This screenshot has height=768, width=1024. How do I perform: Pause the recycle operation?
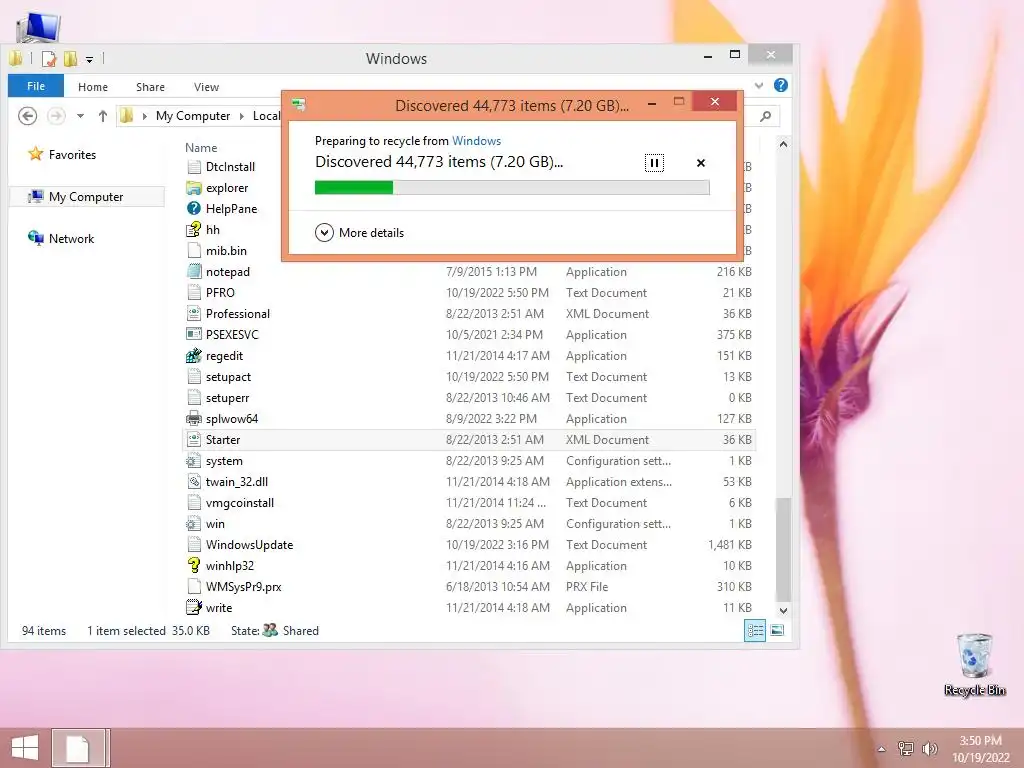(x=654, y=163)
